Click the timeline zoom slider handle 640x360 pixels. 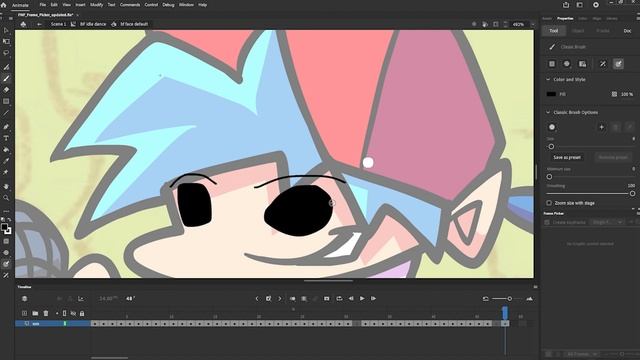click(509, 299)
